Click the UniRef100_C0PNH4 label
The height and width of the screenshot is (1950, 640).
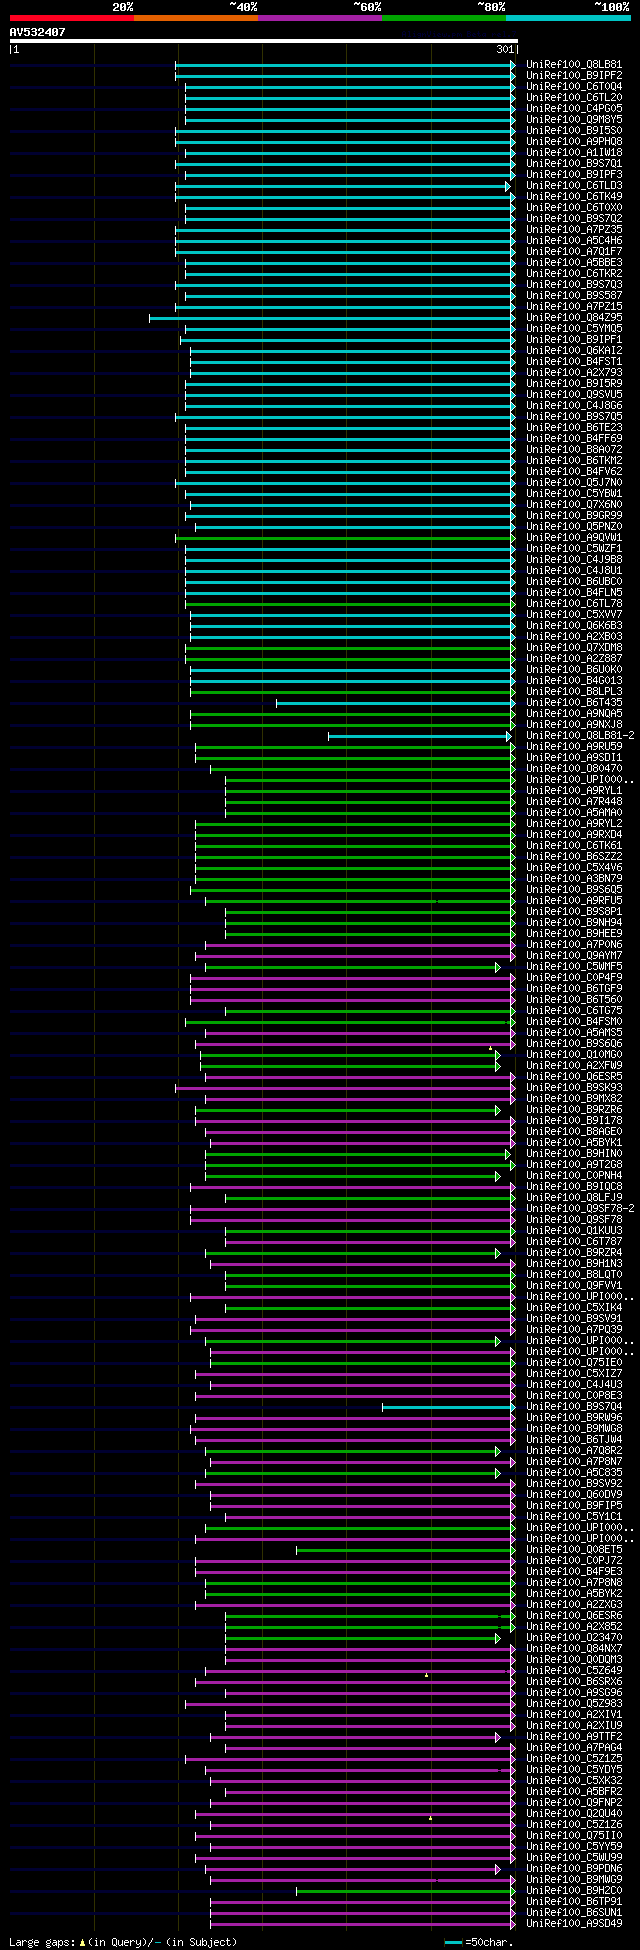tap(574, 1175)
